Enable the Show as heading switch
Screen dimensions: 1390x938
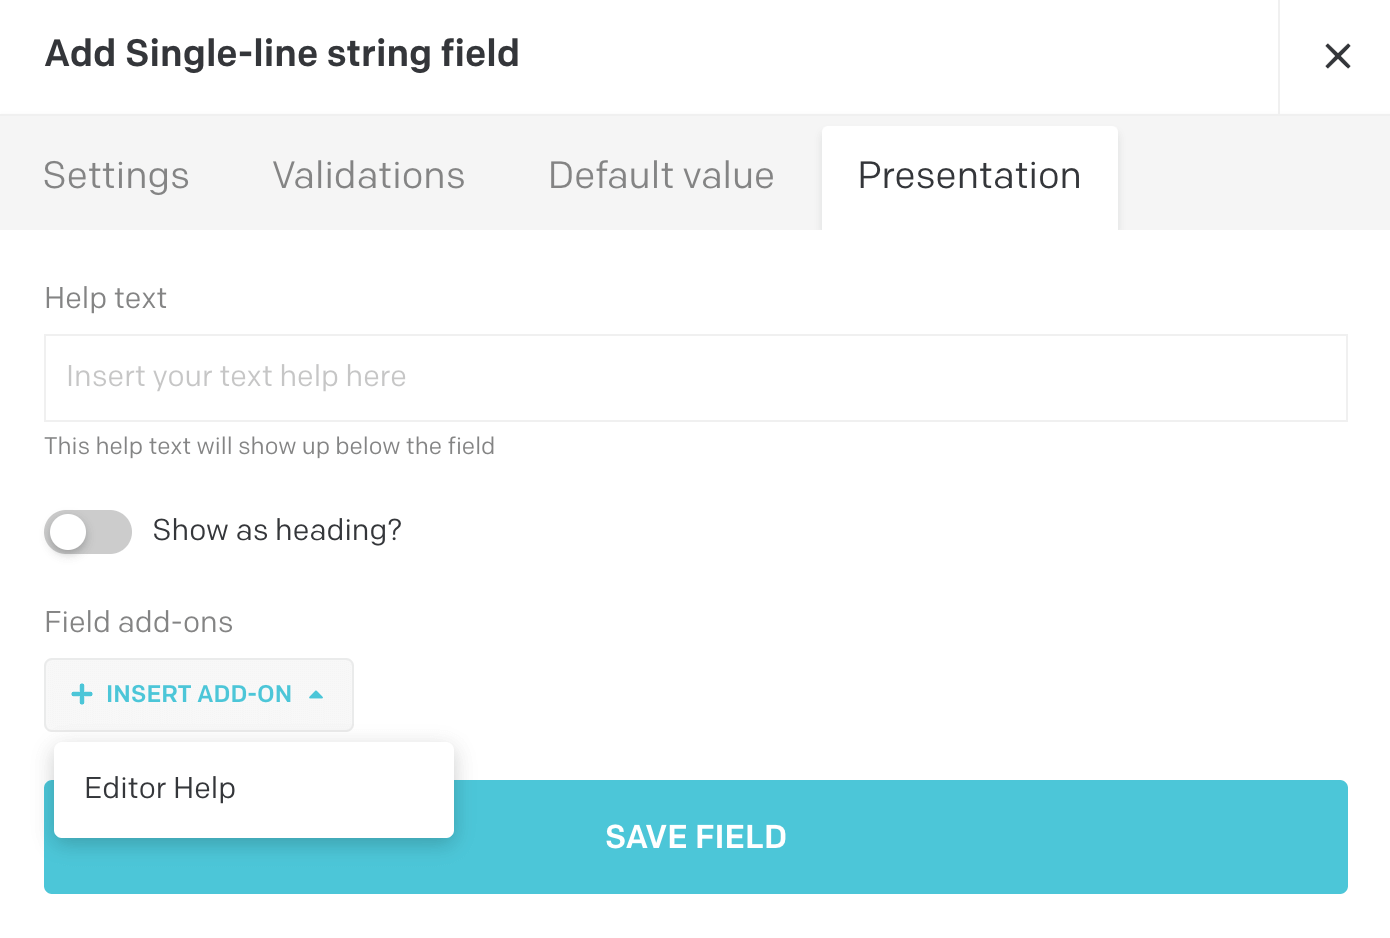[88, 532]
